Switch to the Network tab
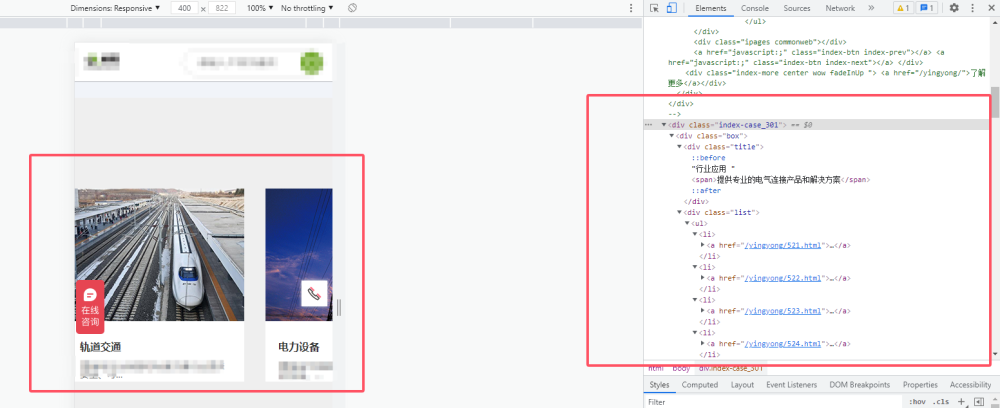The width and height of the screenshot is (1000, 408). point(840,8)
